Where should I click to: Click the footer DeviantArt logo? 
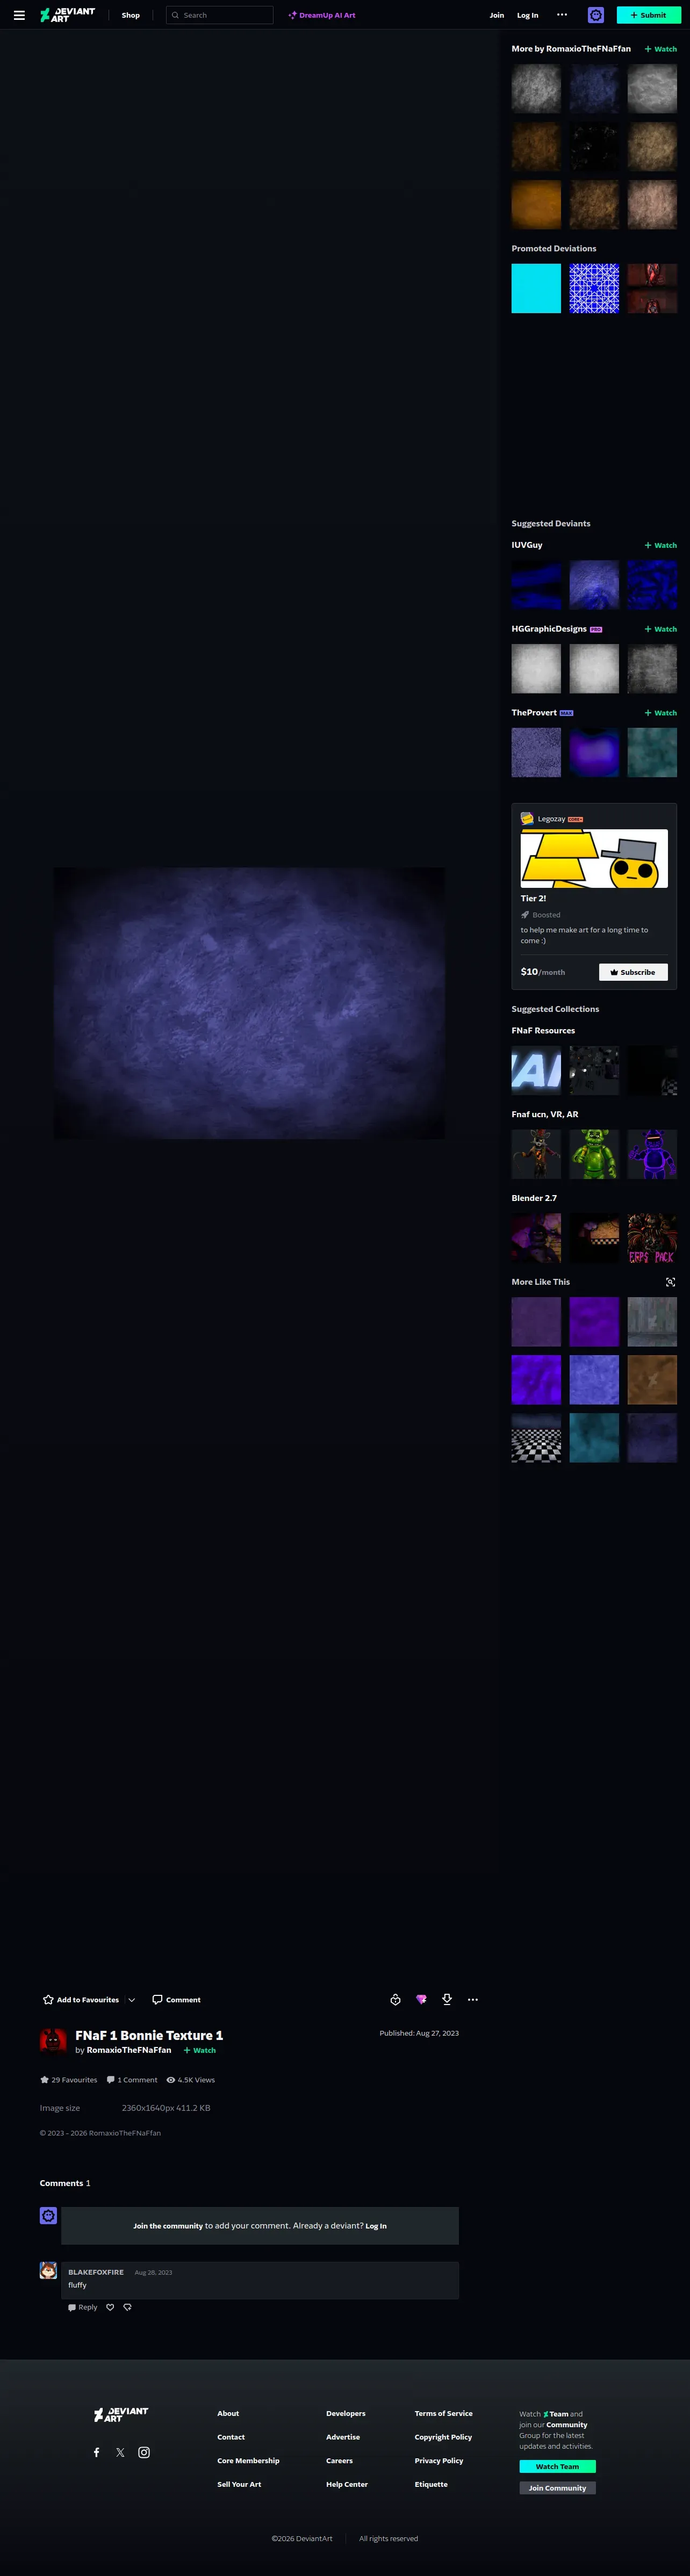point(120,2414)
